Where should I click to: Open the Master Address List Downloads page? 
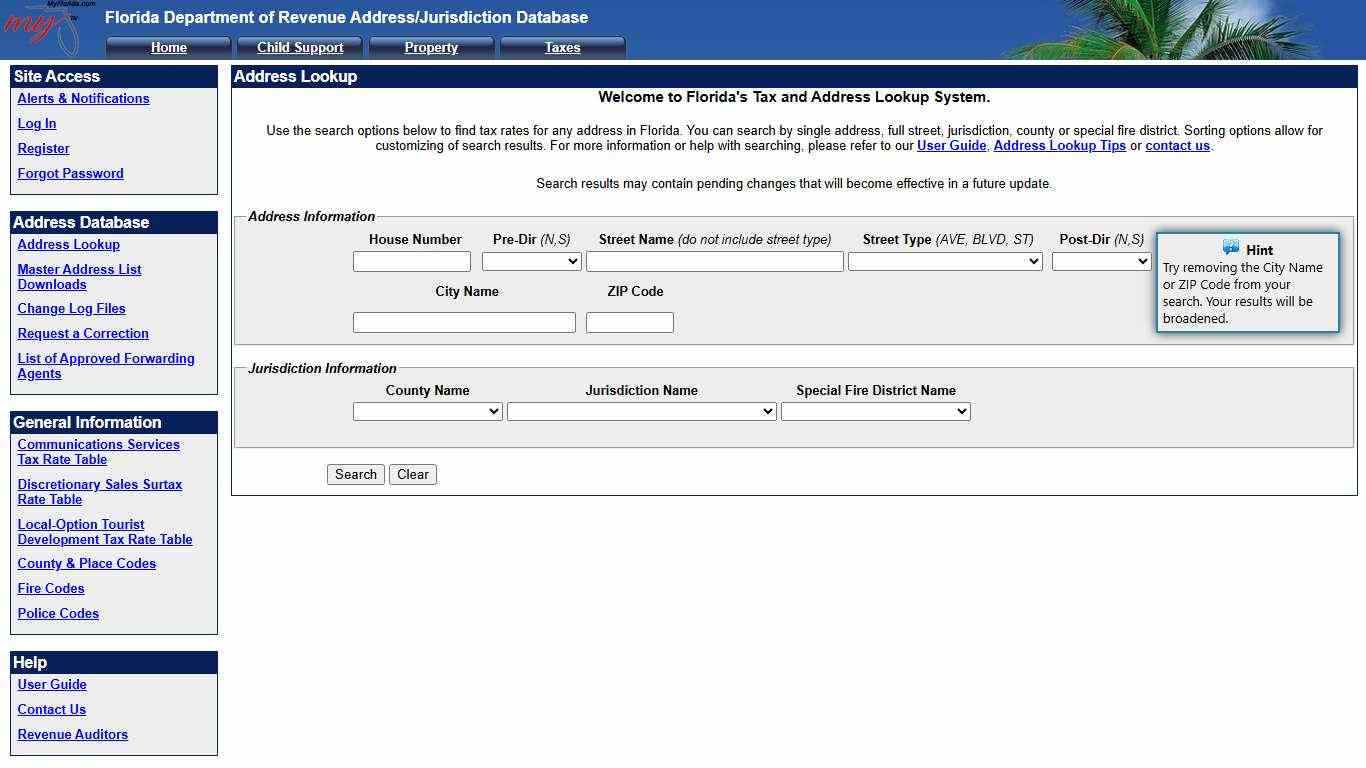[79, 276]
